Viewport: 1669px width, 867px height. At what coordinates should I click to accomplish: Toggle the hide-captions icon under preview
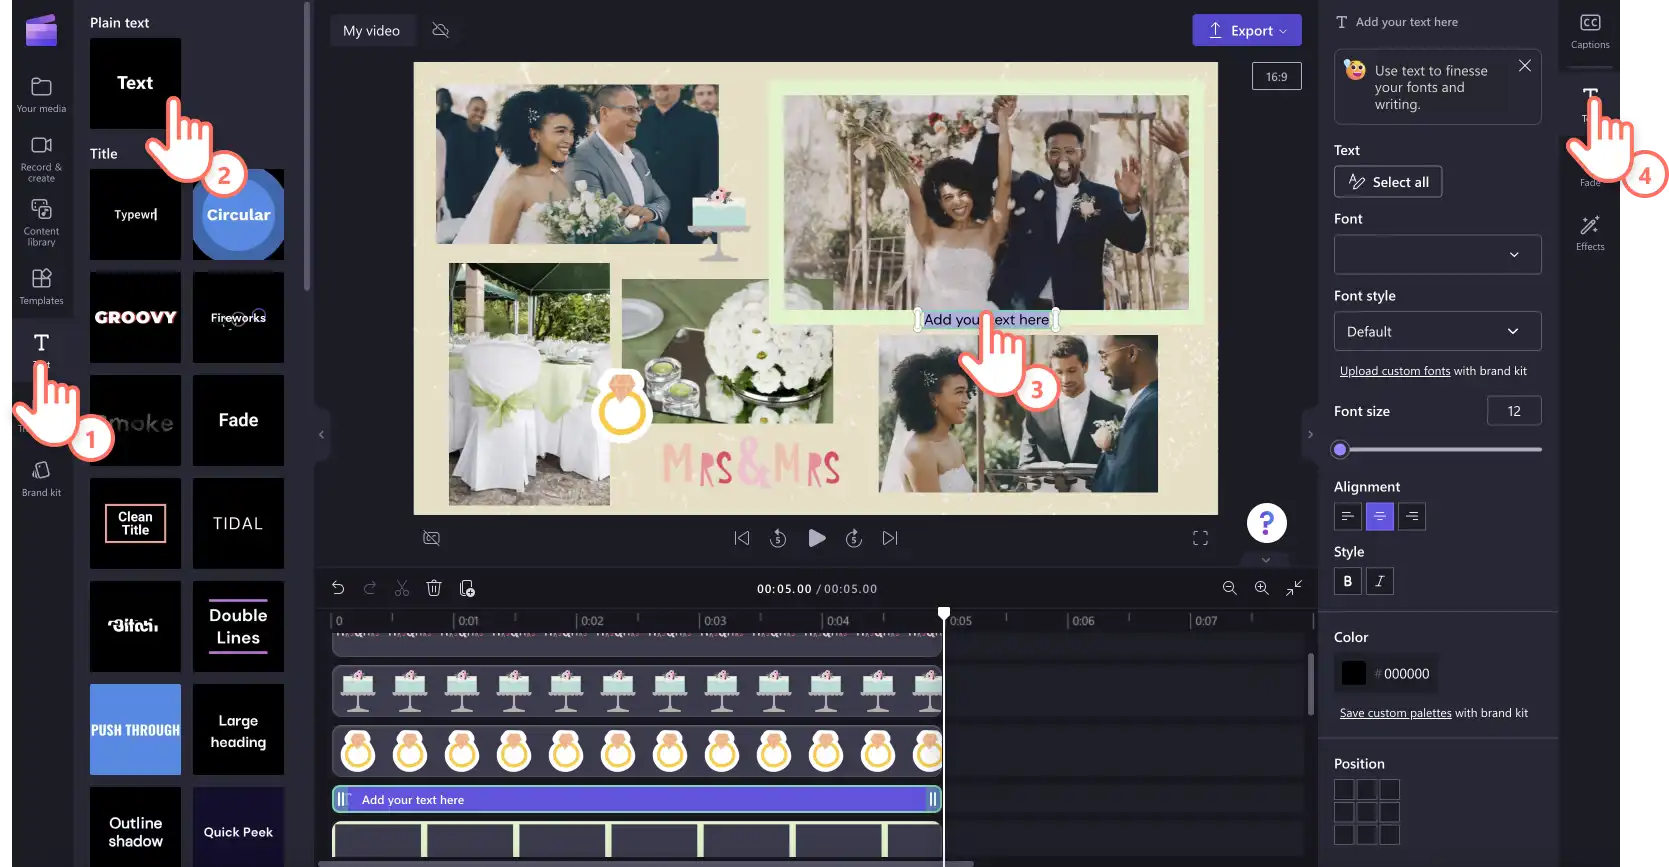(431, 538)
